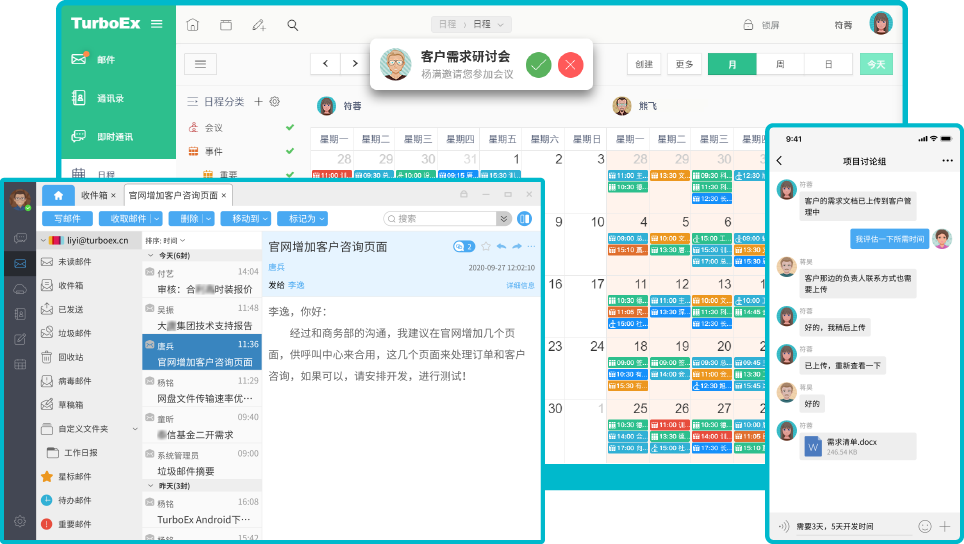Viewport: 964px width, 544px height.
Task: Decline the meeting invitation with red X
Action: click(570, 65)
